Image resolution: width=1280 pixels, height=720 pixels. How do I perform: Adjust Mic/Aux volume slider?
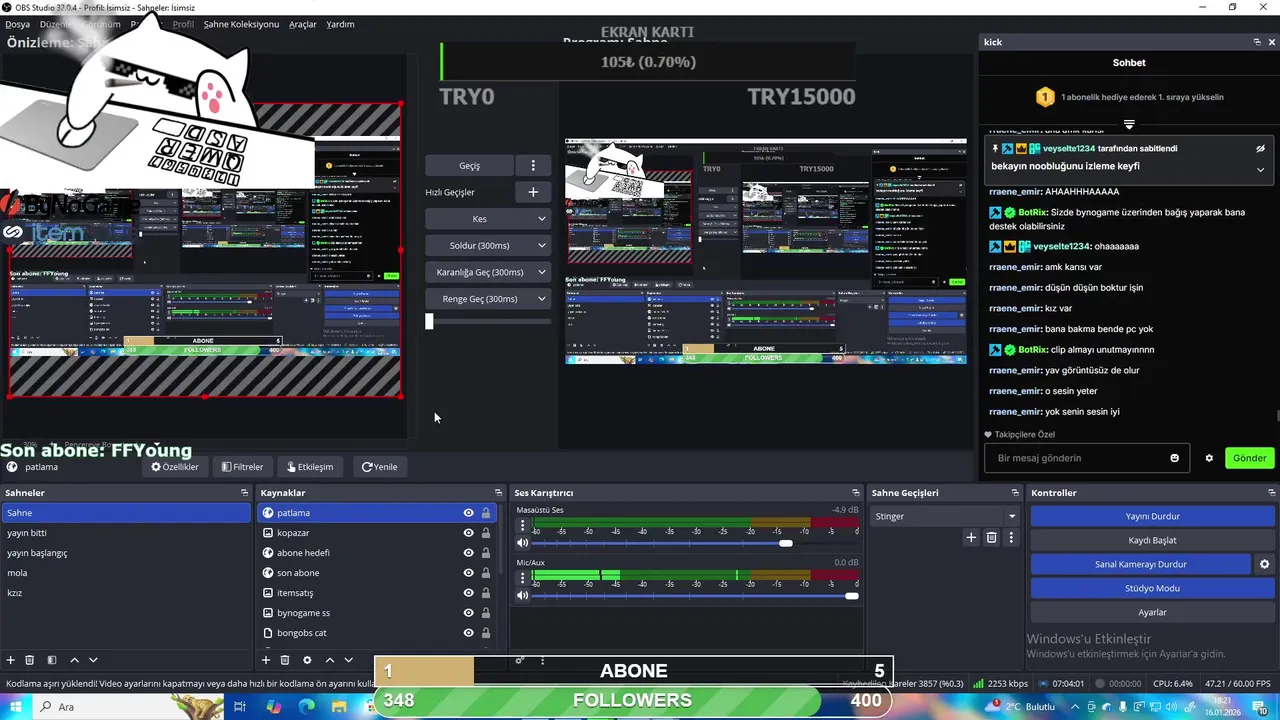point(852,596)
